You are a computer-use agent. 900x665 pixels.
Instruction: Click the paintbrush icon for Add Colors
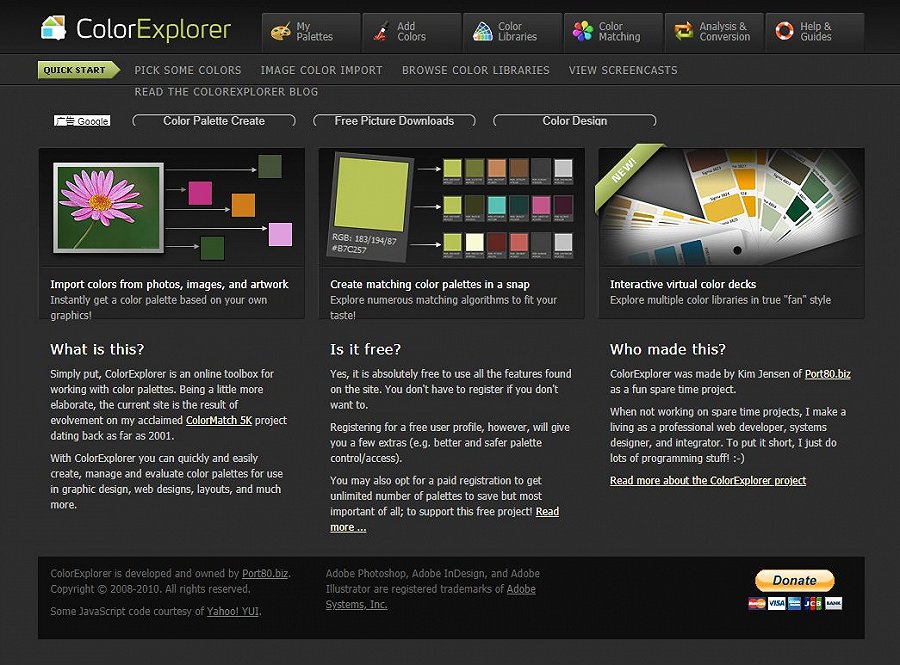click(381, 32)
